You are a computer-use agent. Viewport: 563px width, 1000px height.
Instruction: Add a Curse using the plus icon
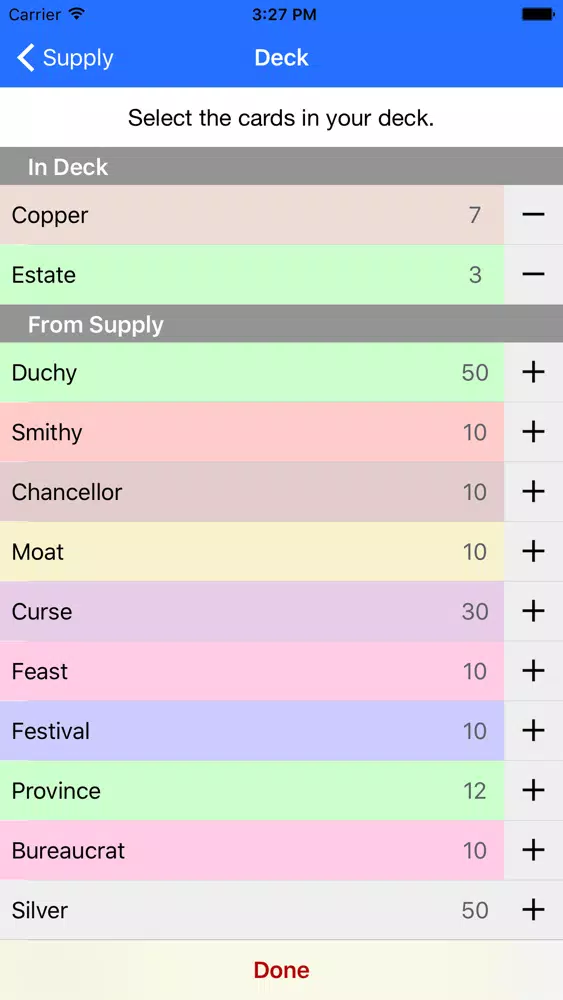[533, 612]
